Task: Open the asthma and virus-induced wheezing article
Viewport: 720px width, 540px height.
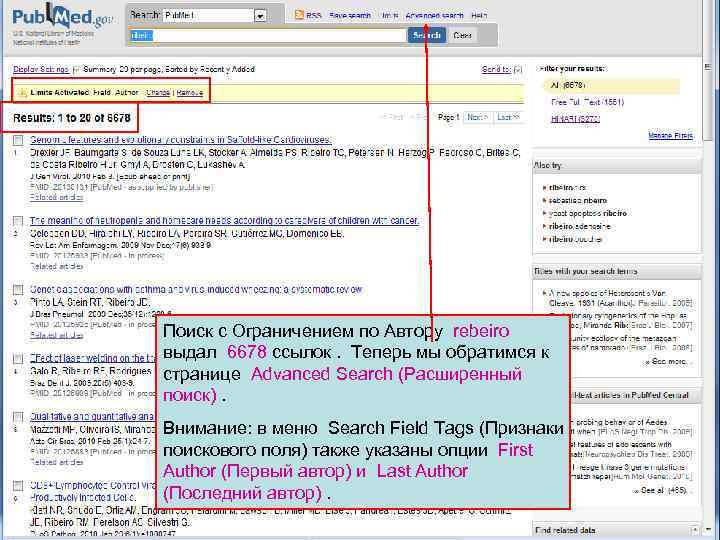Action: [x=196, y=290]
